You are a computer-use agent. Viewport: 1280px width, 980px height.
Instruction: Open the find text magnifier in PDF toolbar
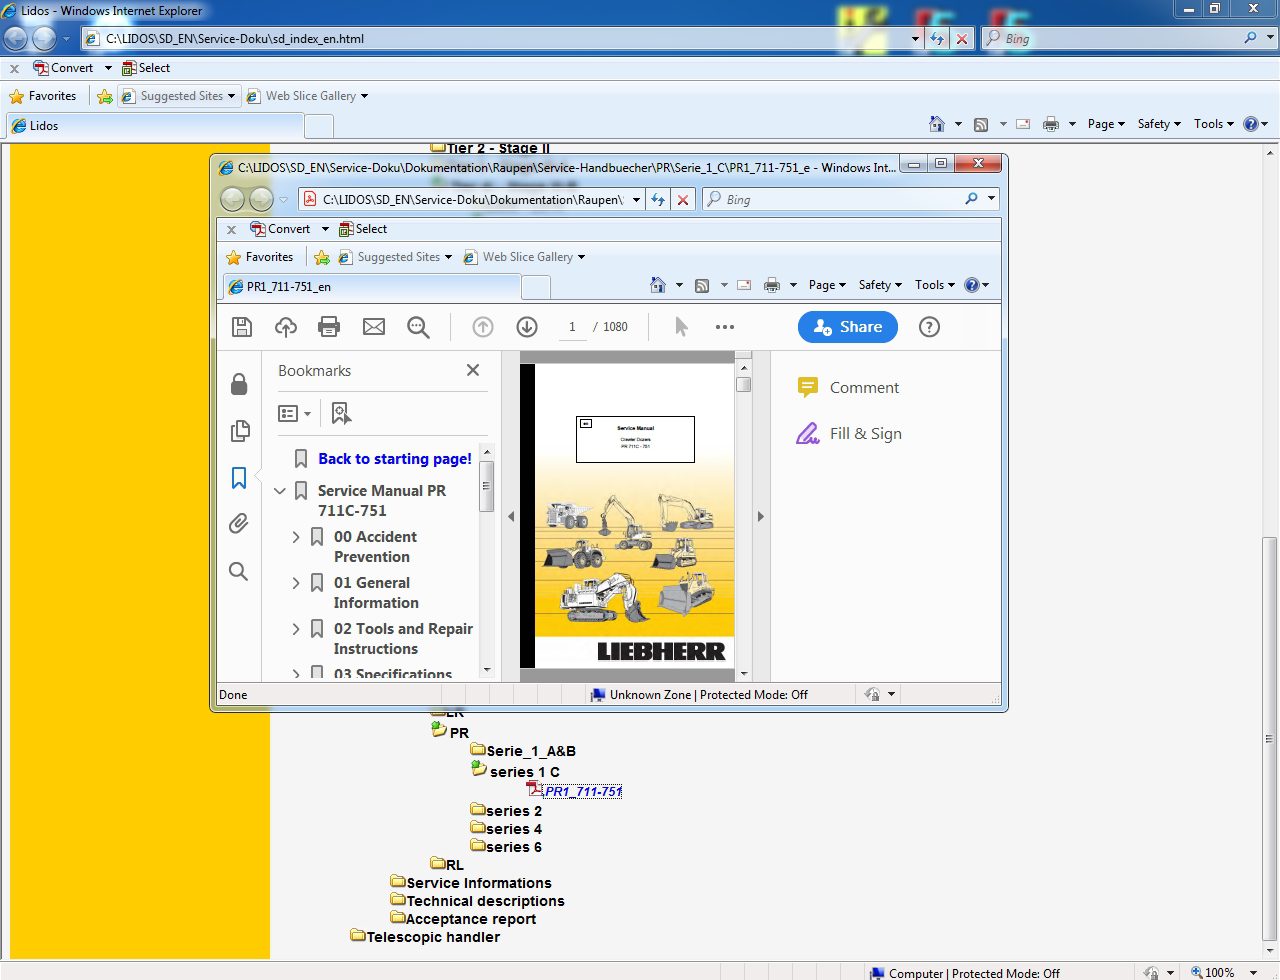[418, 327]
